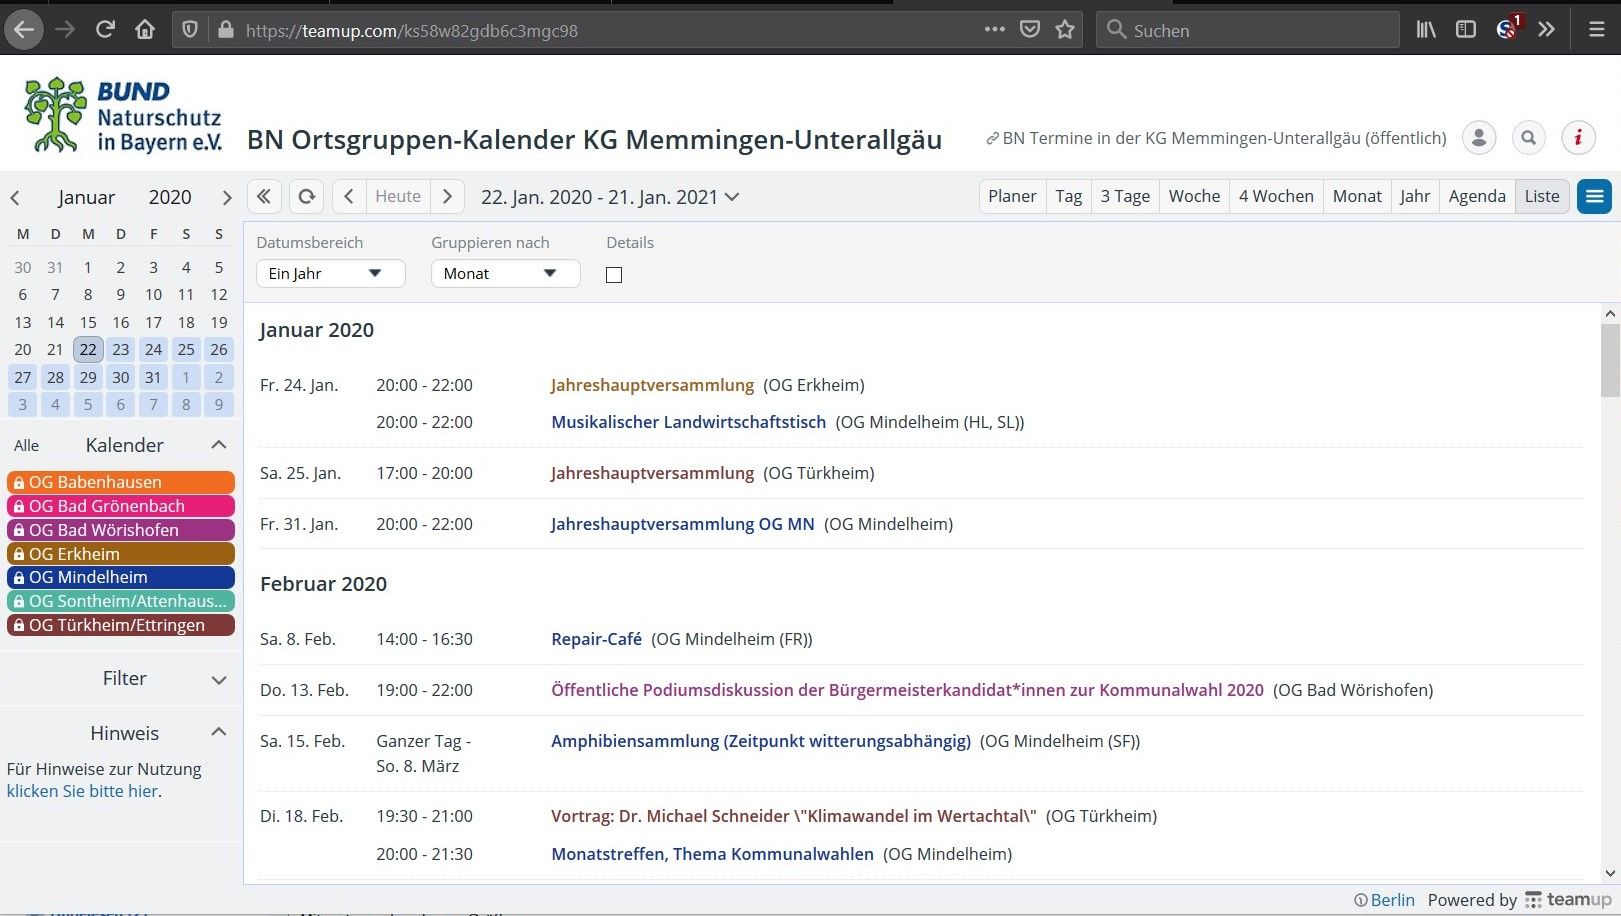This screenshot has height=916, width=1621.
Task: Toggle OG Babenhausen calendar
Action: [x=121, y=482]
